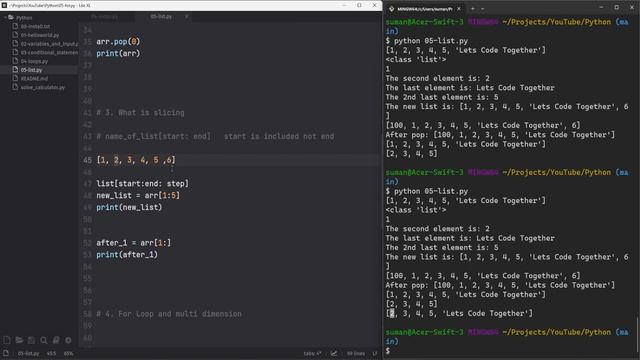Click the comment '# 3. What is slicing'

coord(140,113)
